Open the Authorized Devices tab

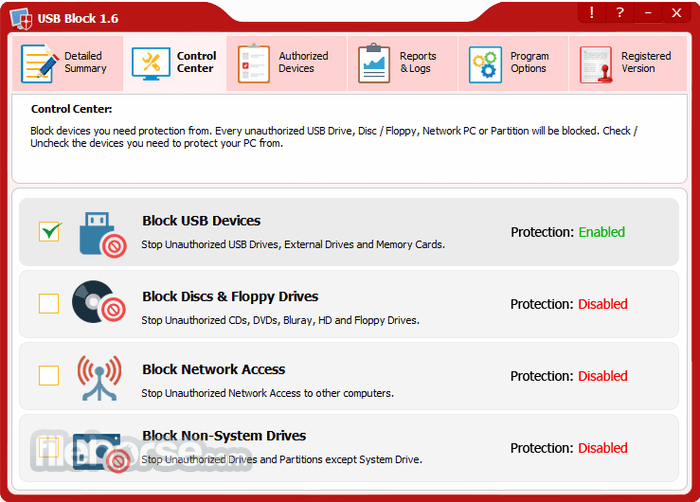[x=287, y=63]
